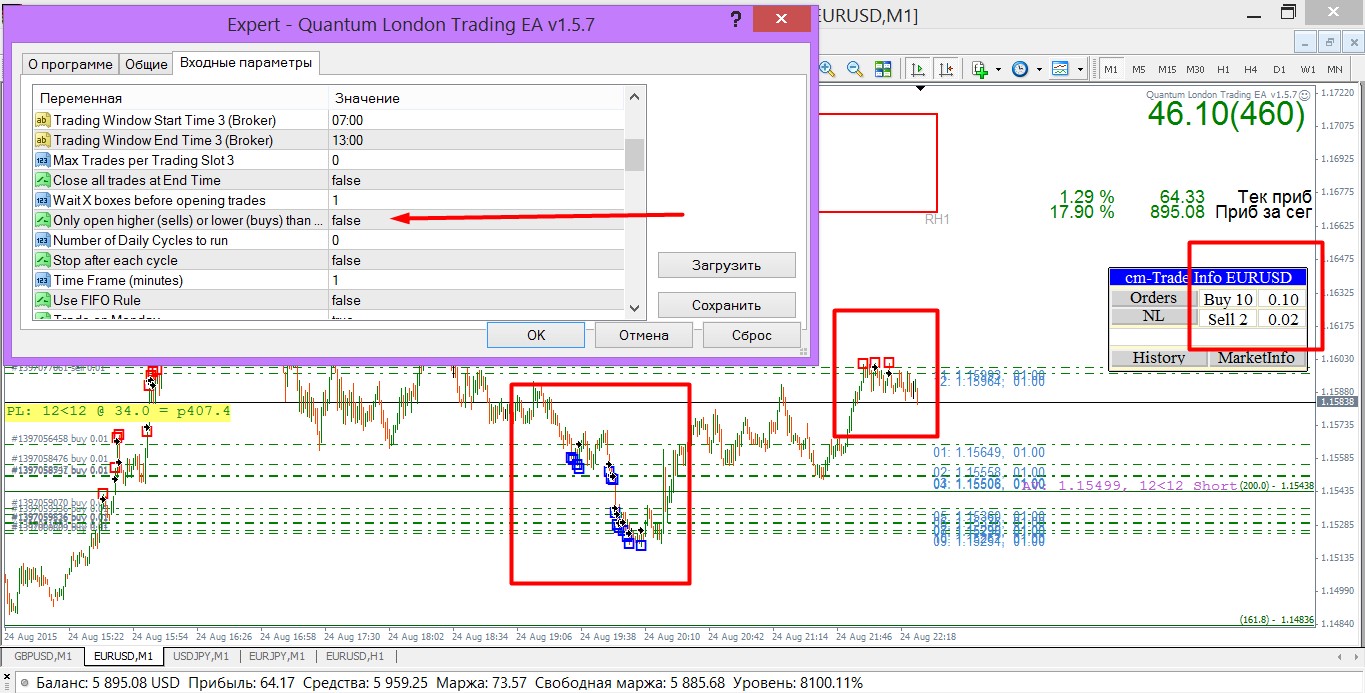
Task: Switch chart to M5 timeframe
Action: tap(1138, 69)
